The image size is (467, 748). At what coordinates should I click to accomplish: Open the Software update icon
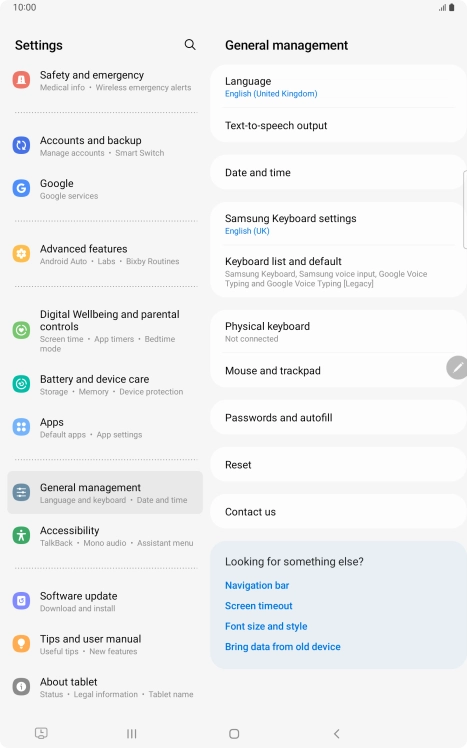point(21,601)
